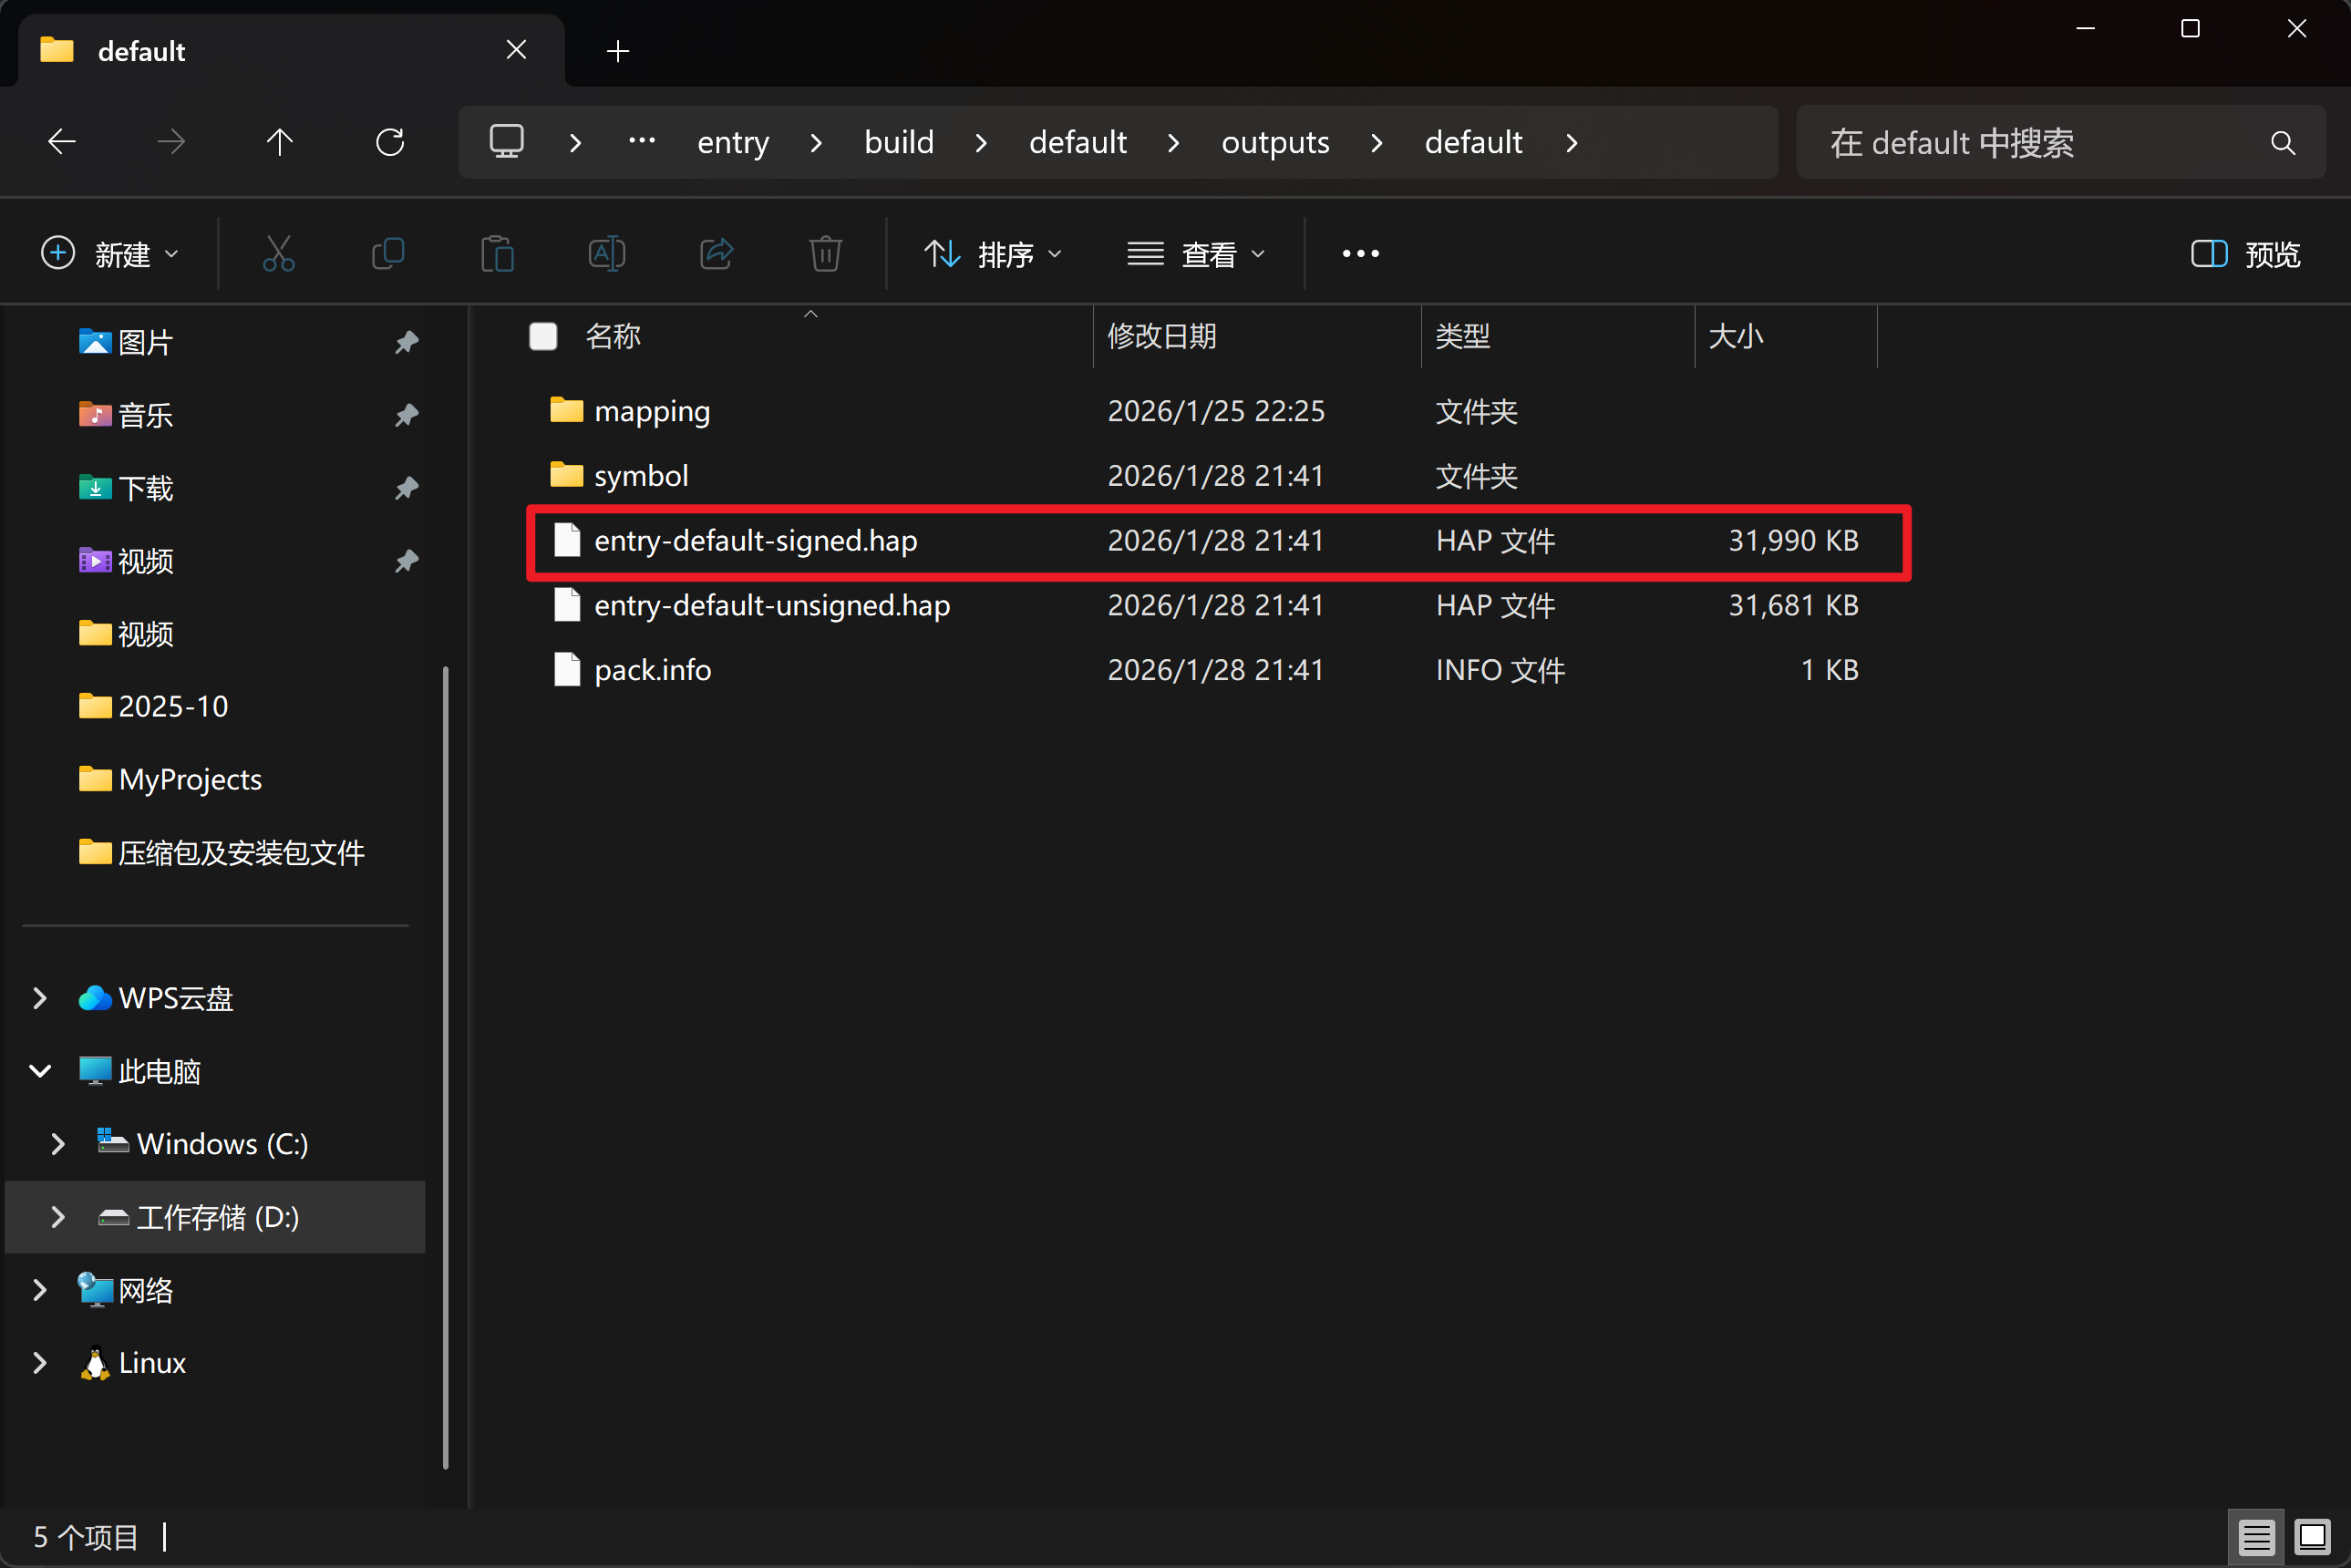Open the 新建 new item button

pos(110,254)
